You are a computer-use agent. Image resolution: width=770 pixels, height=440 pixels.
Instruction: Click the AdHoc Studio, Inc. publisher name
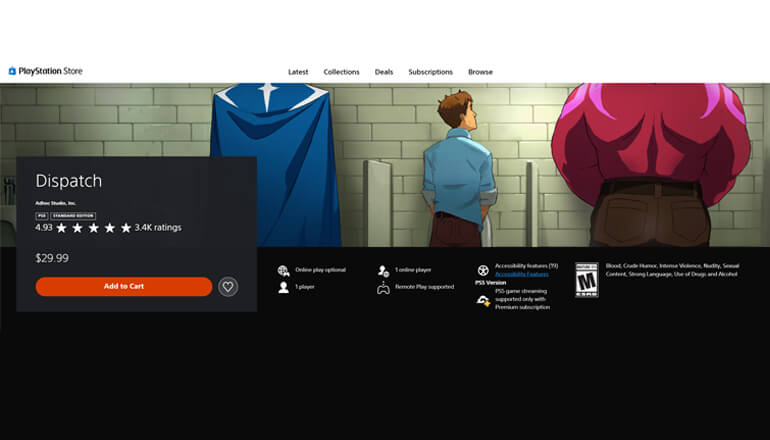55,203
